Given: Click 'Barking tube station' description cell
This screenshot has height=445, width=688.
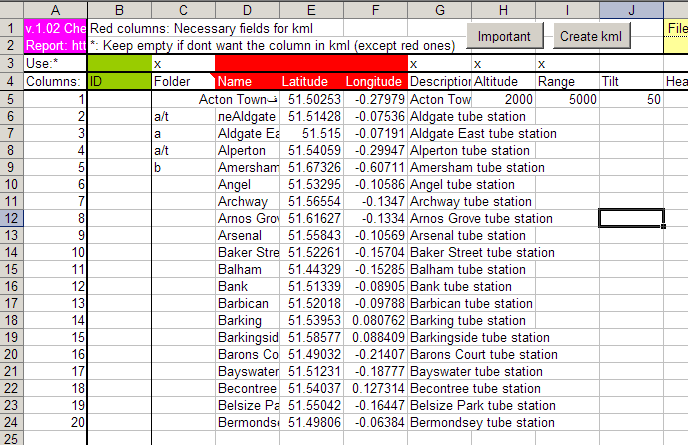Looking at the screenshot, I should click(468, 320).
